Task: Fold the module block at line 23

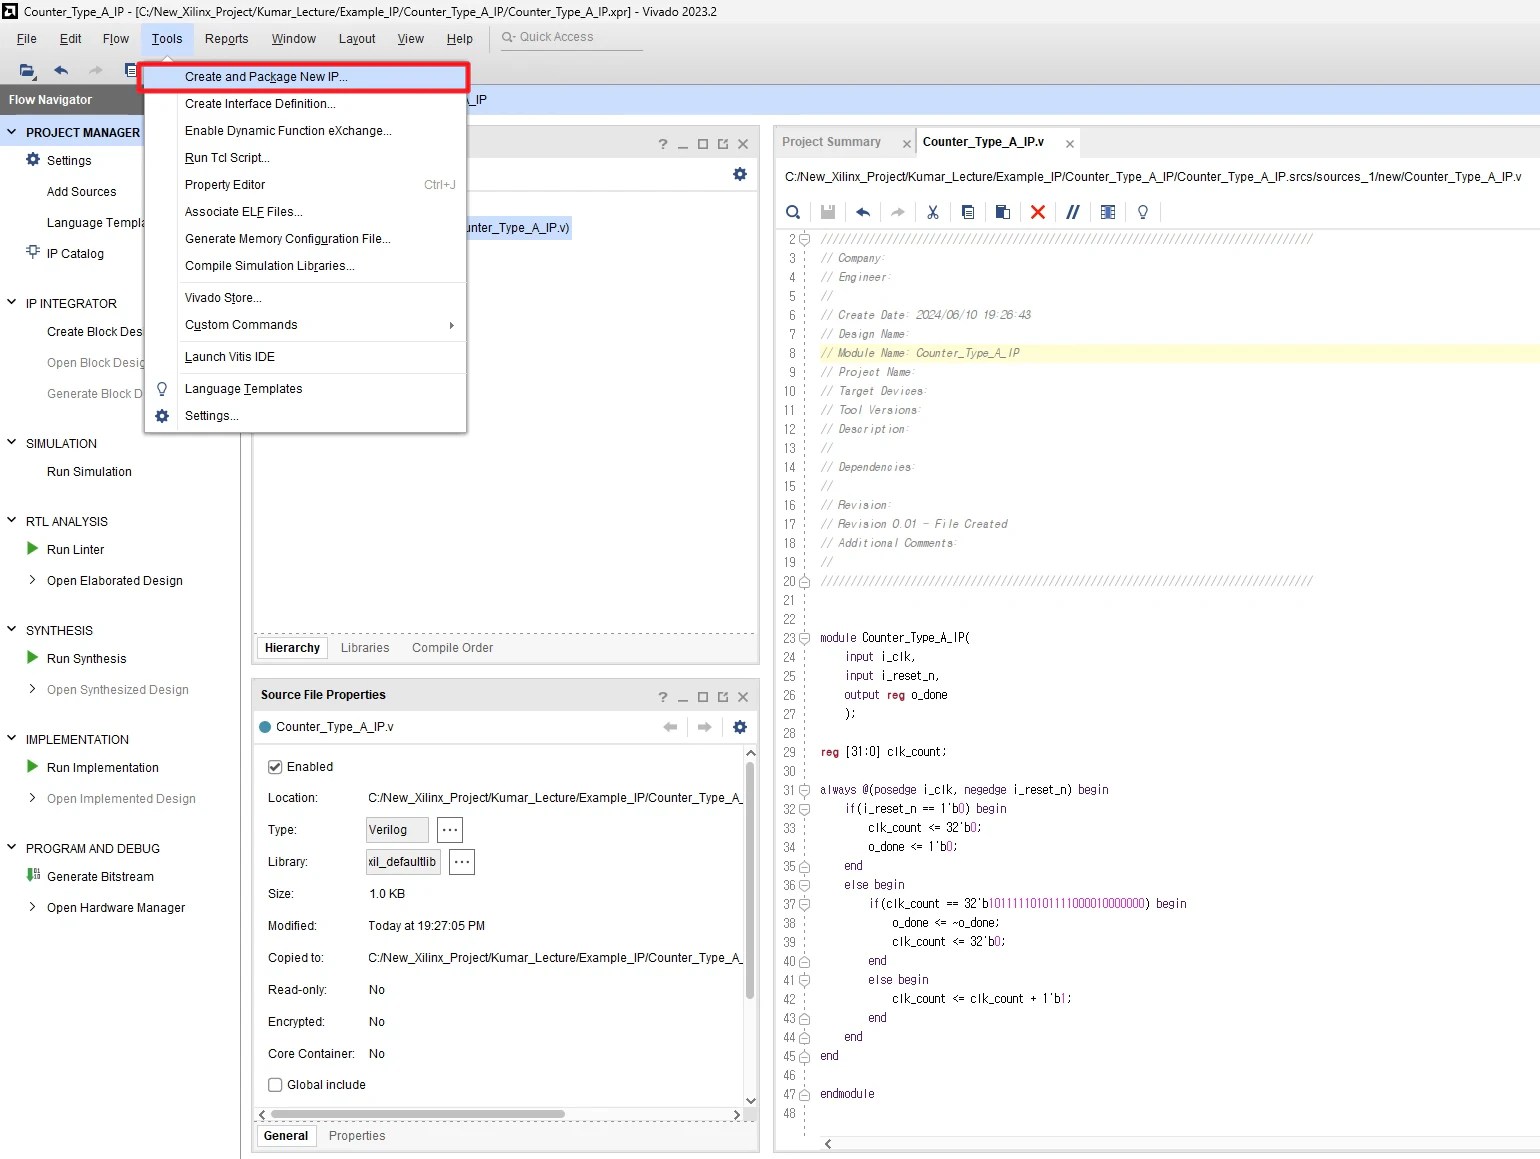Action: click(x=804, y=638)
